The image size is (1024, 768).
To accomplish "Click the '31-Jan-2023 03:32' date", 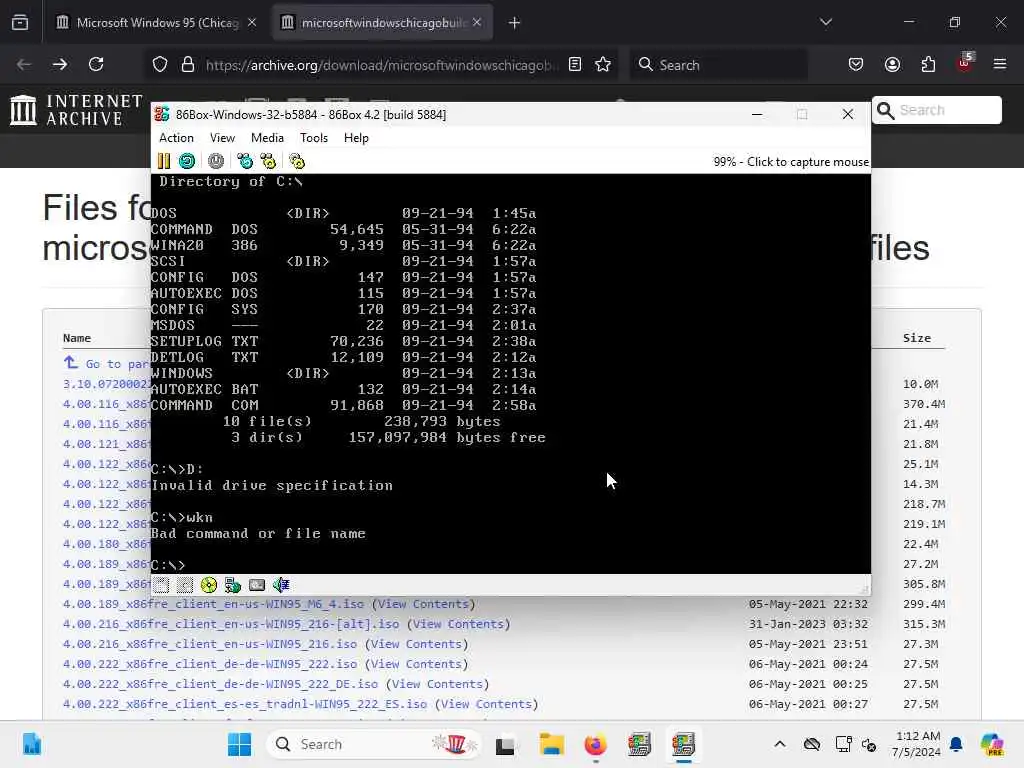I will 808,624.
